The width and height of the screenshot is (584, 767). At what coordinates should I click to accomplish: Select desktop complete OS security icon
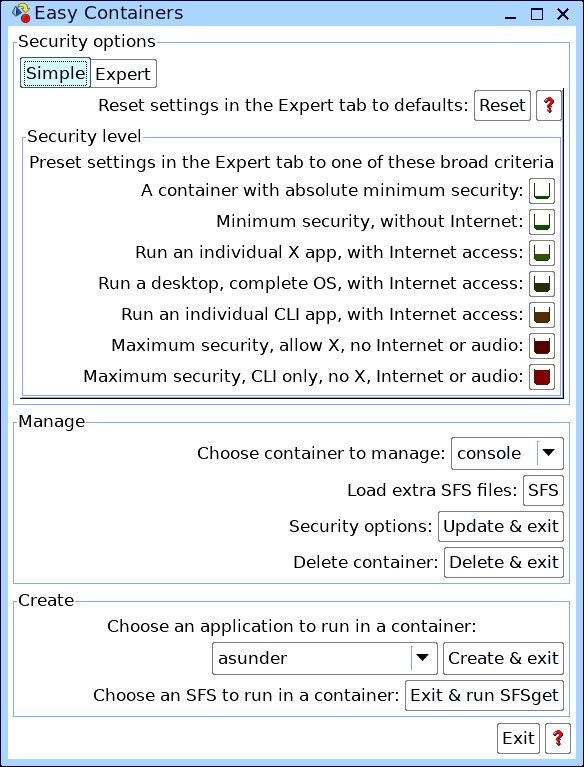[x=542, y=284]
